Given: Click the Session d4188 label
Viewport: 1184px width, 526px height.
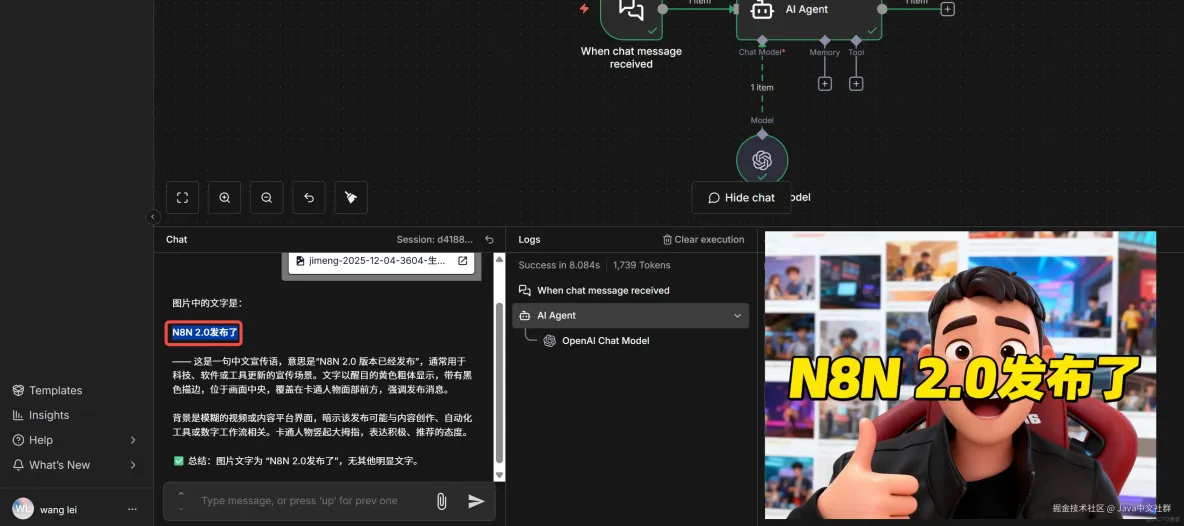Looking at the screenshot, I should point(437,239).
